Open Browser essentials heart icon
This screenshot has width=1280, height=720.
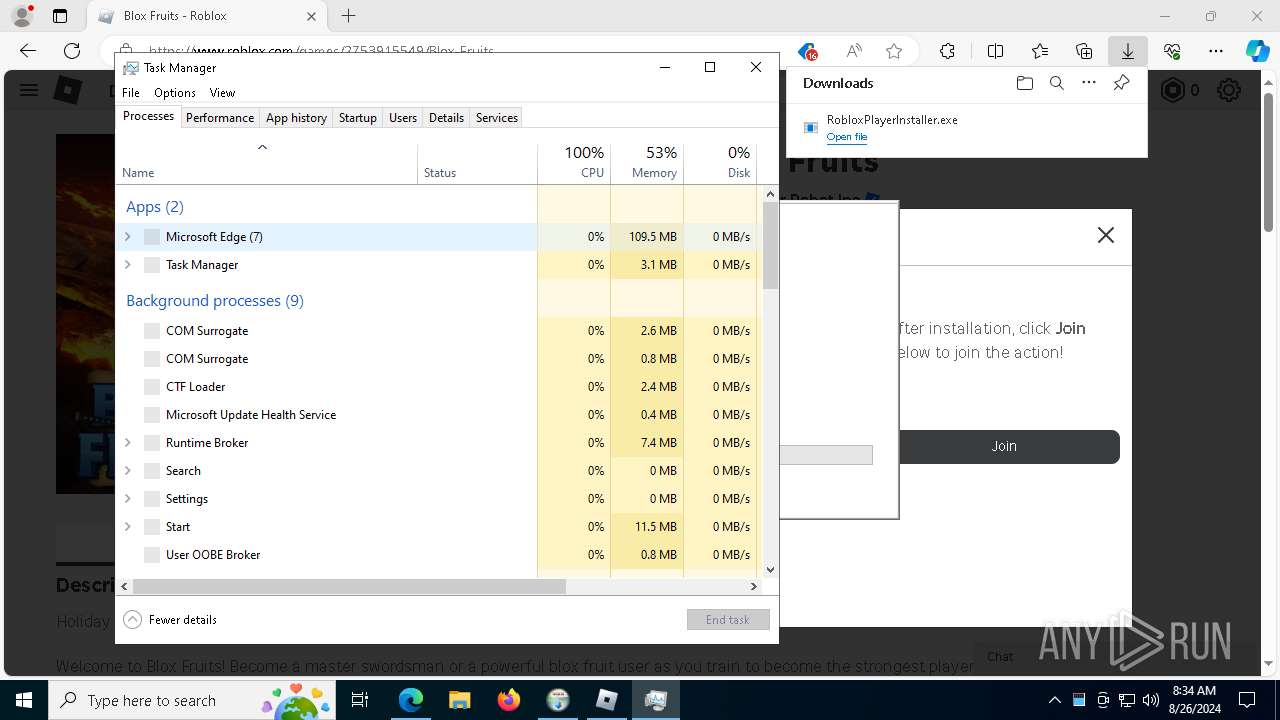1172,51
